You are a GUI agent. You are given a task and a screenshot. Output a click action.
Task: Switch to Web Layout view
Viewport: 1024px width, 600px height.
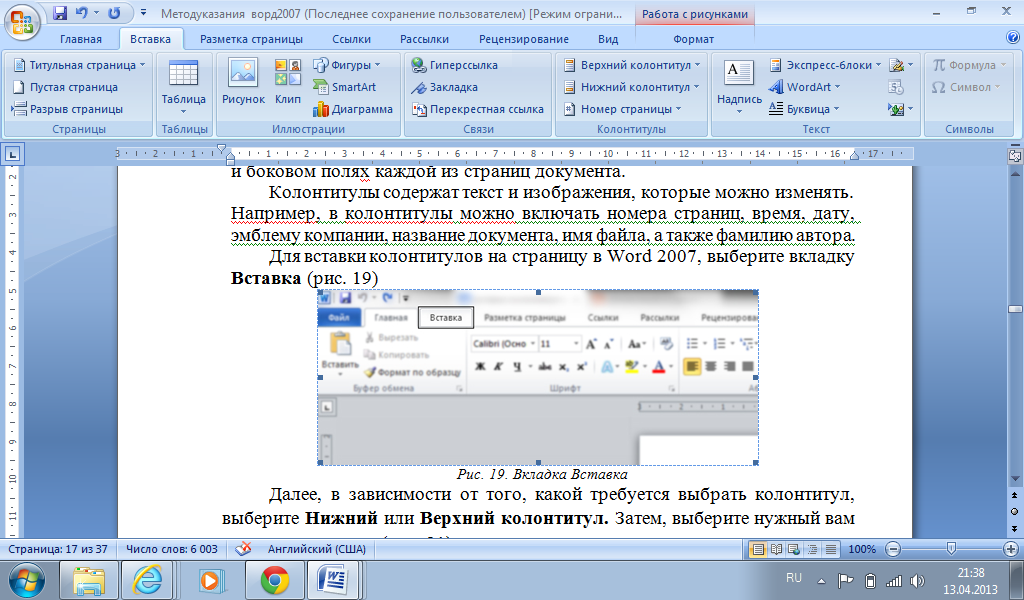point(794,549)
